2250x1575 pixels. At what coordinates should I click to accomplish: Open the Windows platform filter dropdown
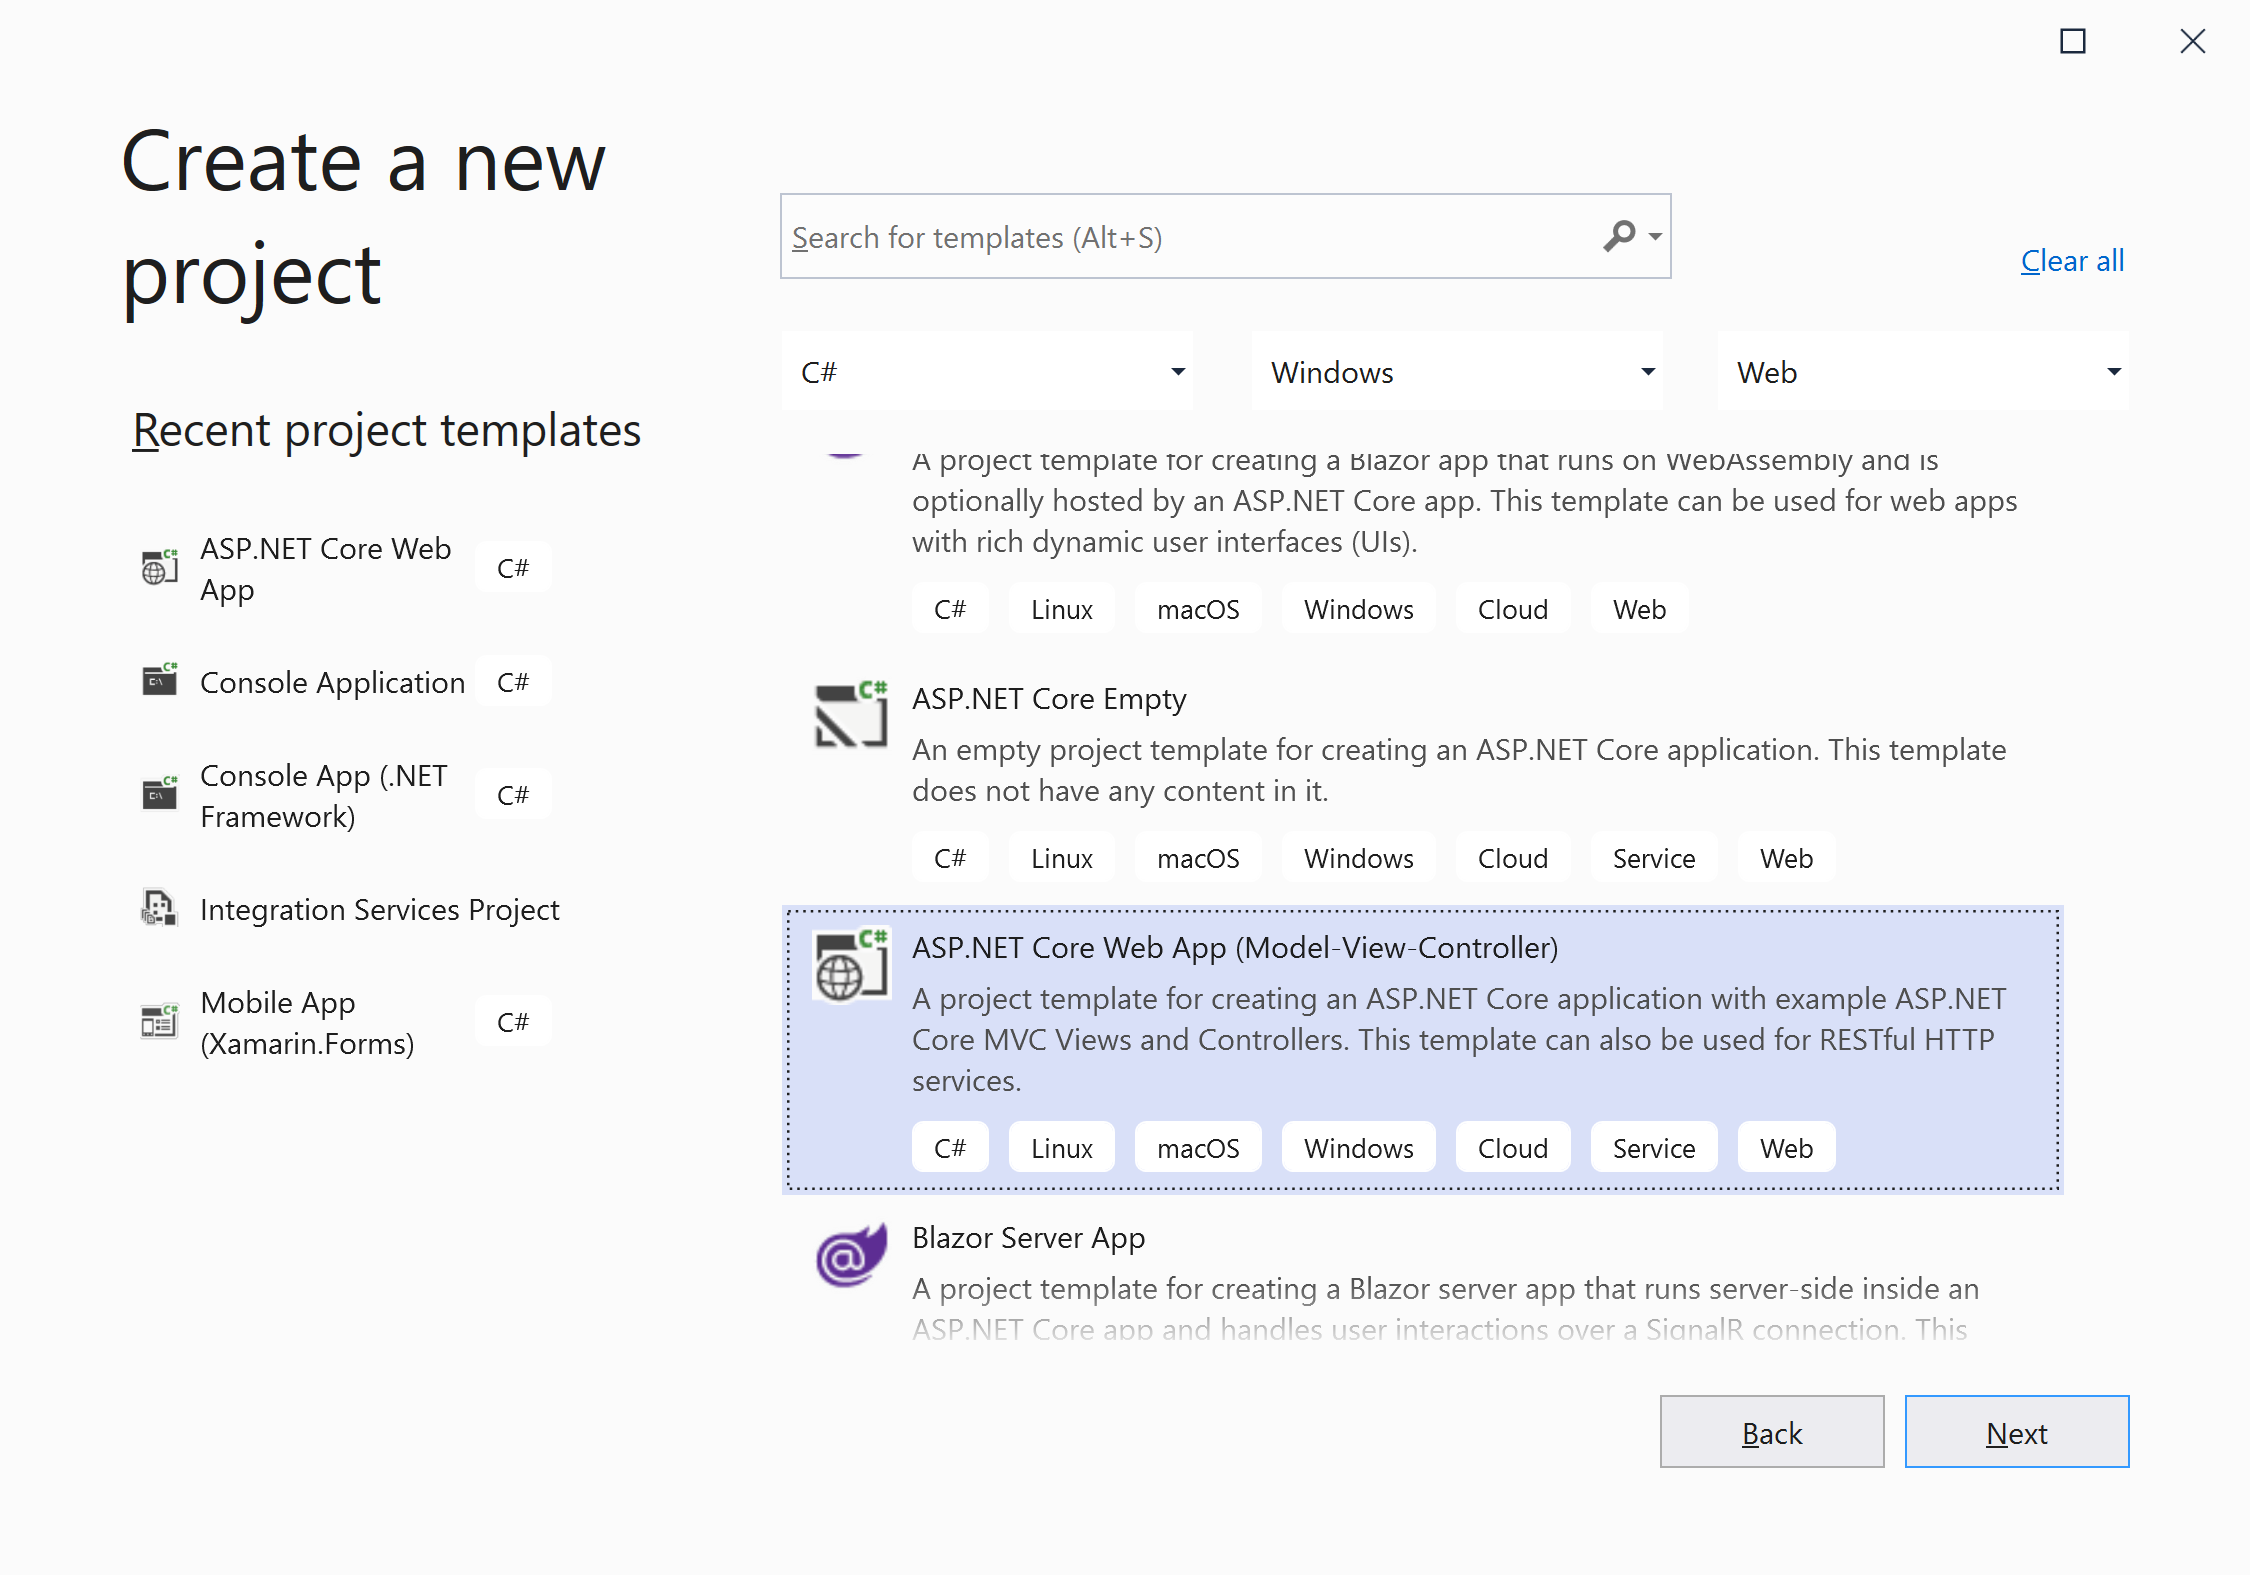[x=1456, y=372]
